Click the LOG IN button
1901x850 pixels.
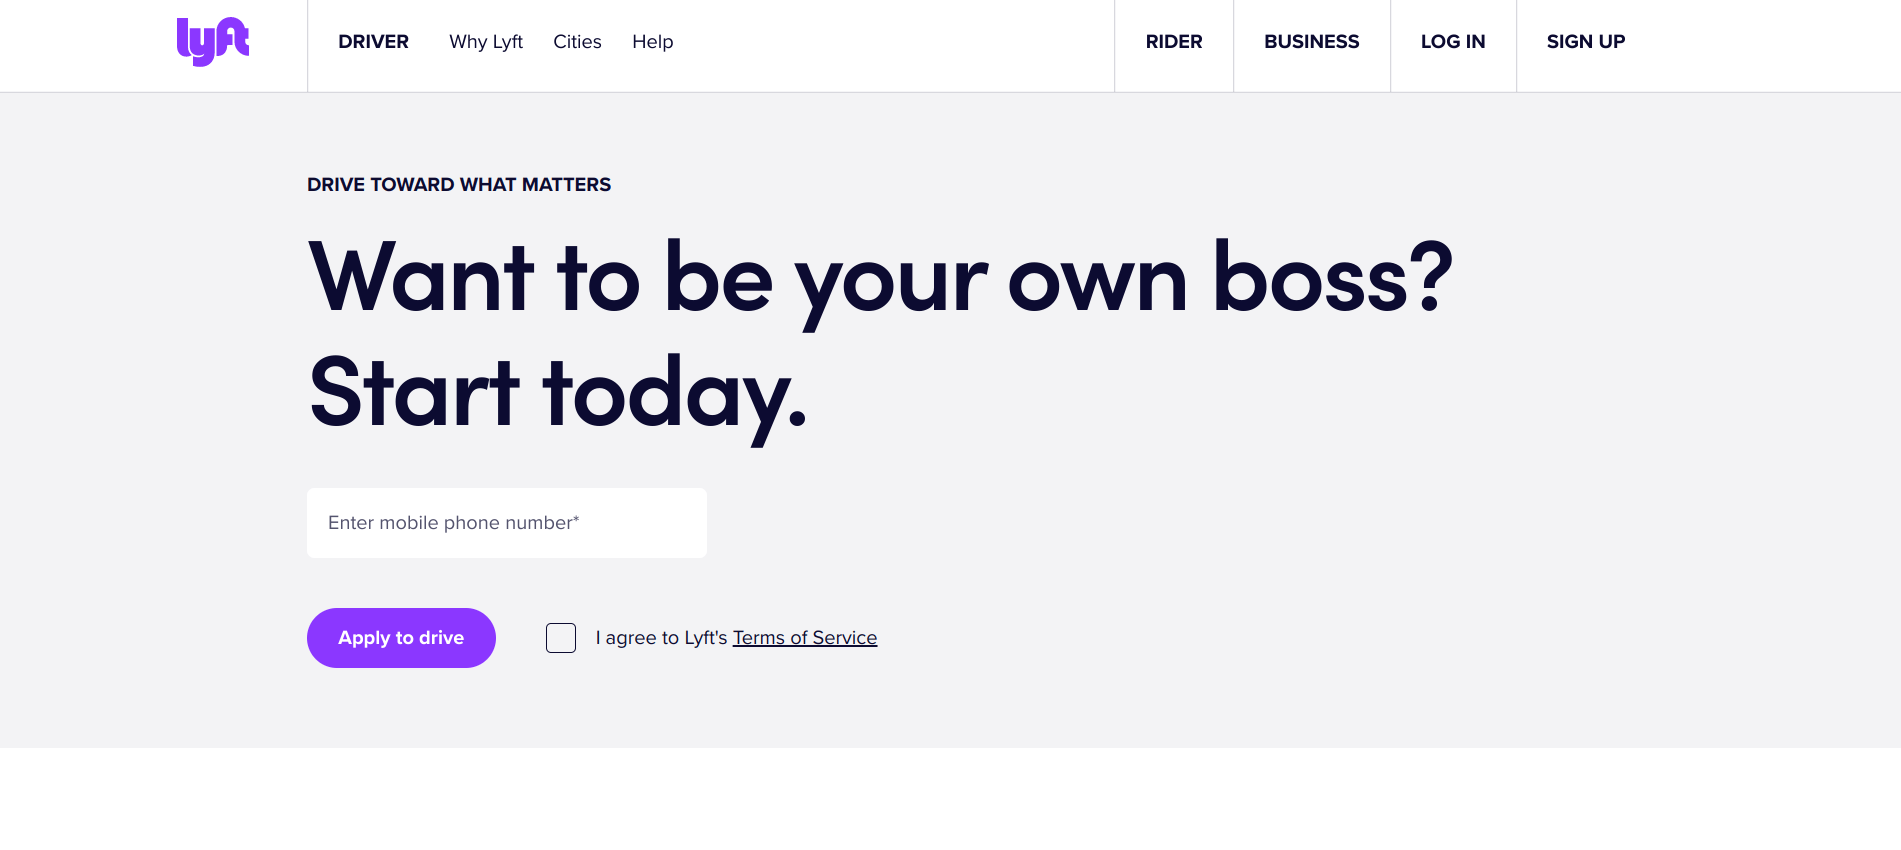pos(1452,42)
